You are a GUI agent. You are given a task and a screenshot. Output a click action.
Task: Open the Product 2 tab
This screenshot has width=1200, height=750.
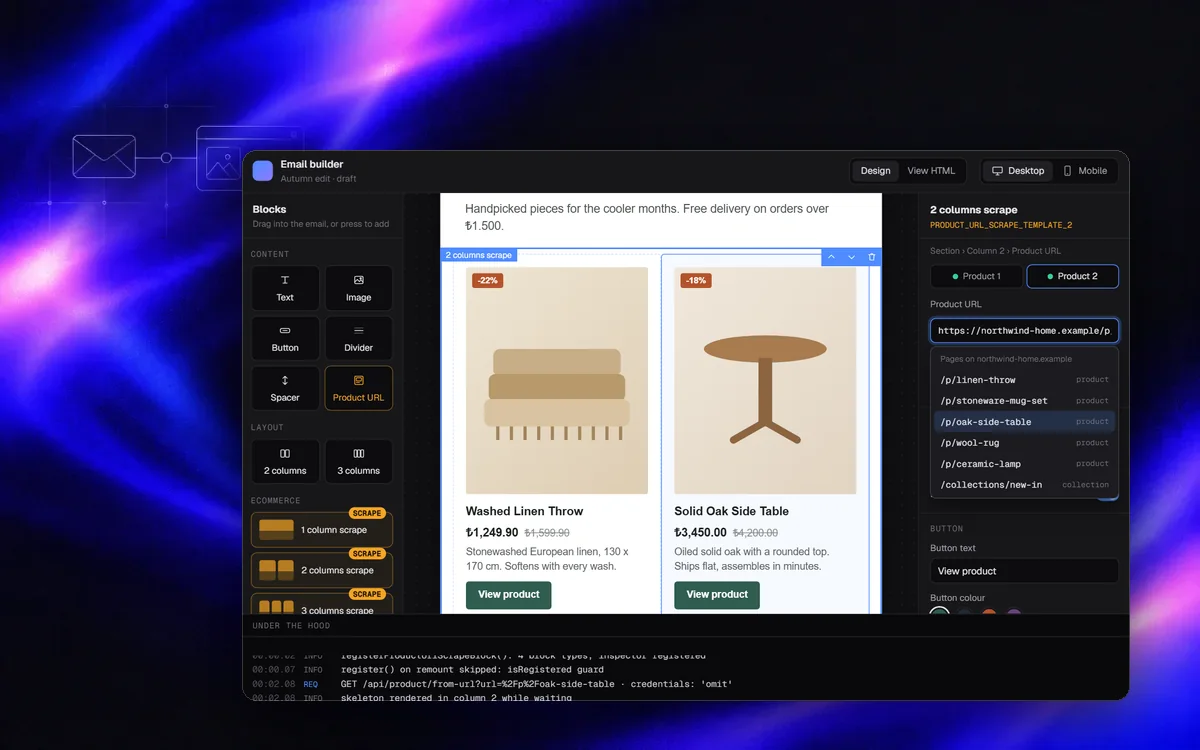coord(1073,276)
